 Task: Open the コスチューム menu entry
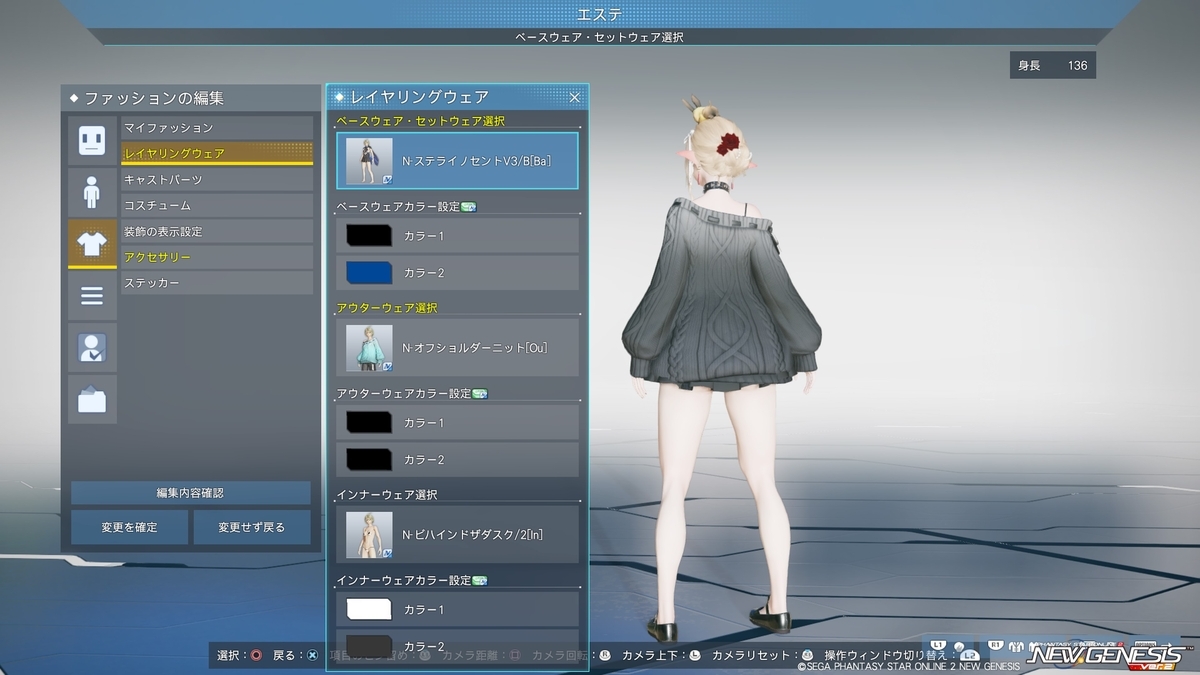tap(217, 206)
